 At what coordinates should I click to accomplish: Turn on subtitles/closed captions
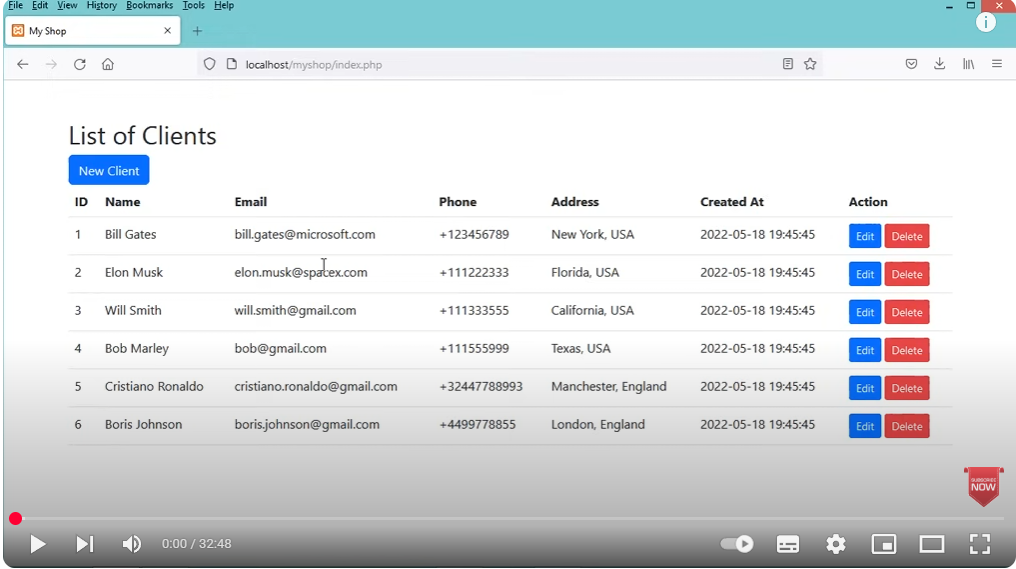click(788, 544)
